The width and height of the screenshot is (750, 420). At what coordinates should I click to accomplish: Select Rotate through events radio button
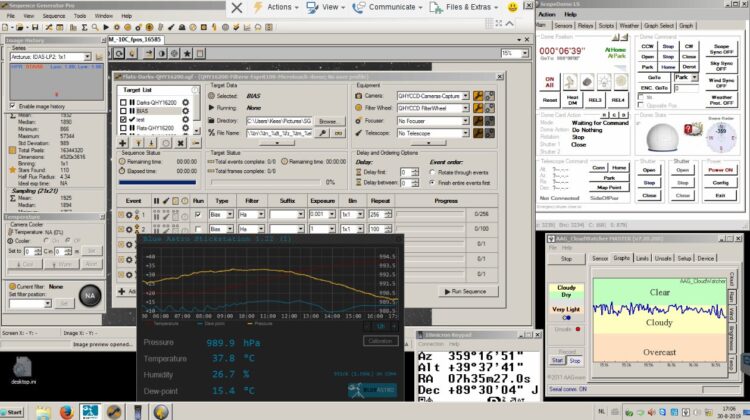click(432, 172)
